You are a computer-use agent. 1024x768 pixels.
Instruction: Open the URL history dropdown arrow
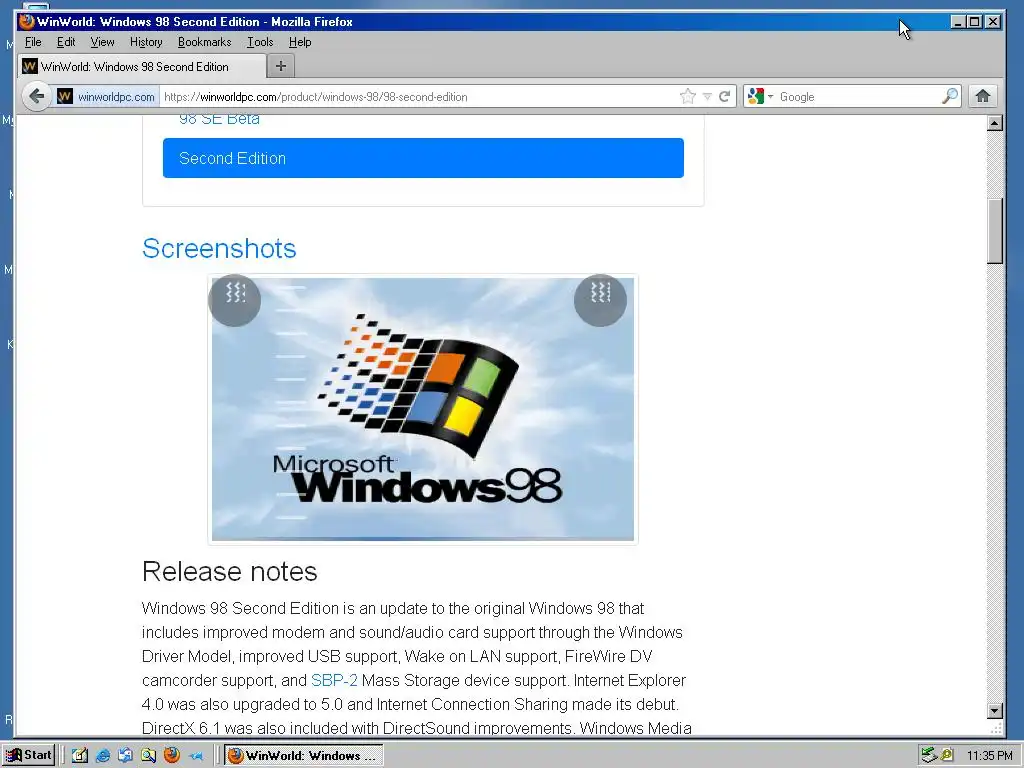(x=707, y=97)
